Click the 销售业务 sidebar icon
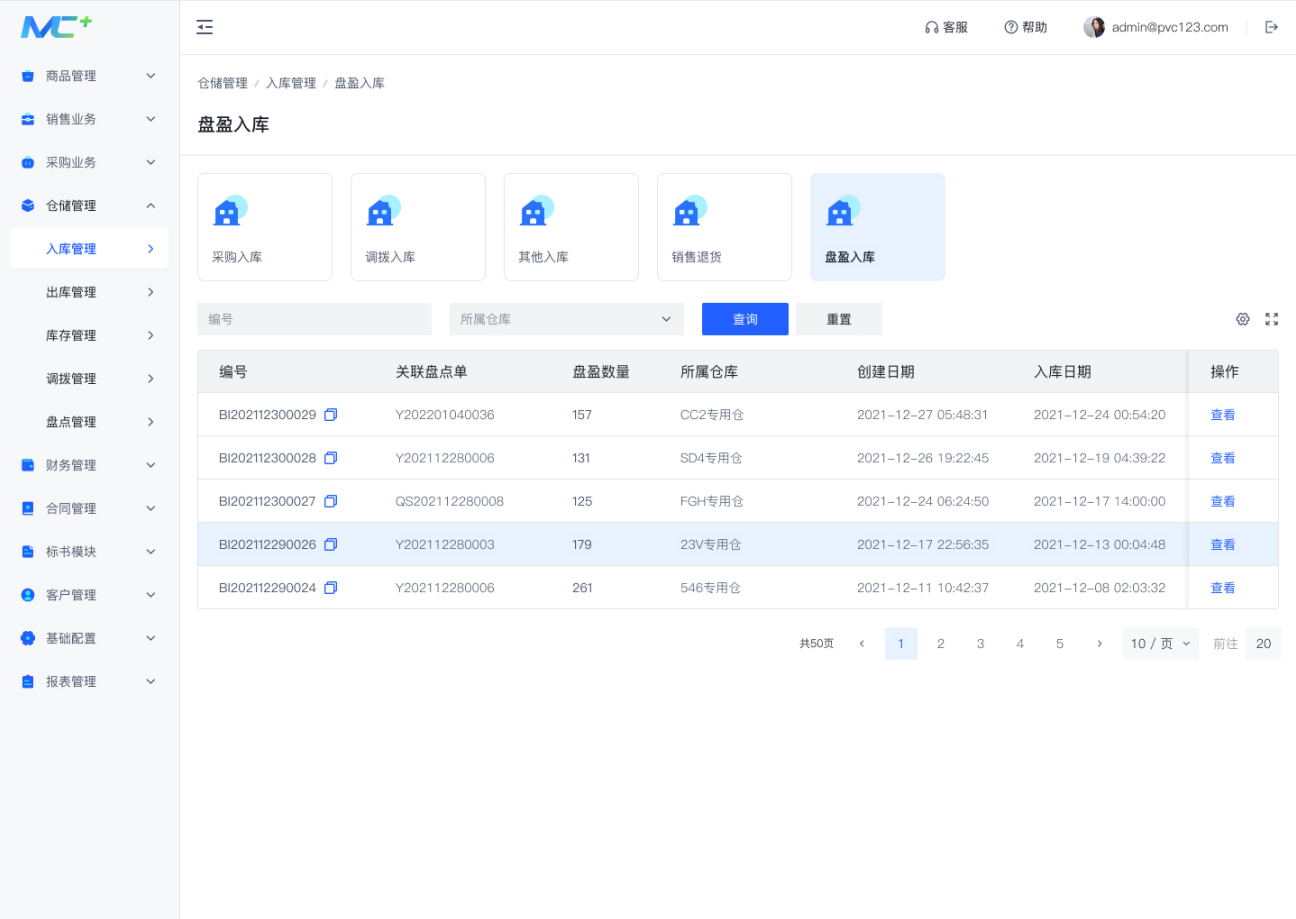1296x919 pixels. (x=28, y=119)
